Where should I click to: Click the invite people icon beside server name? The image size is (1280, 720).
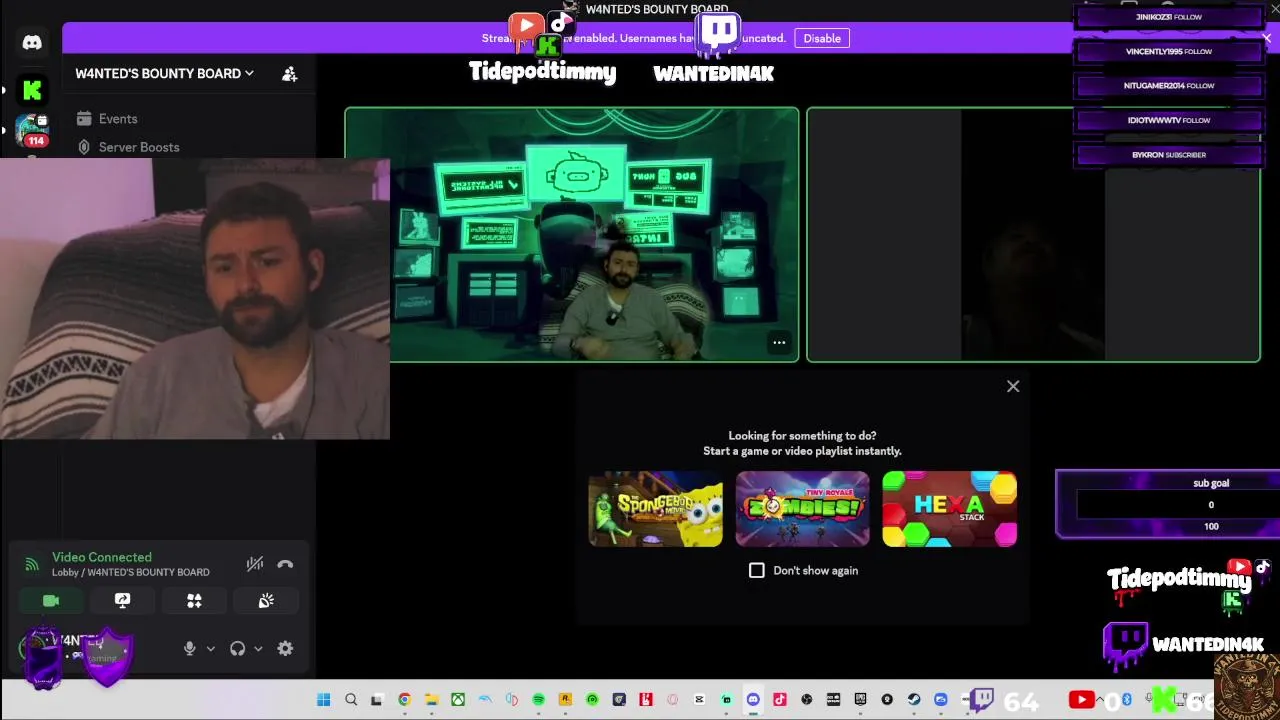click(x=290, y=74)
